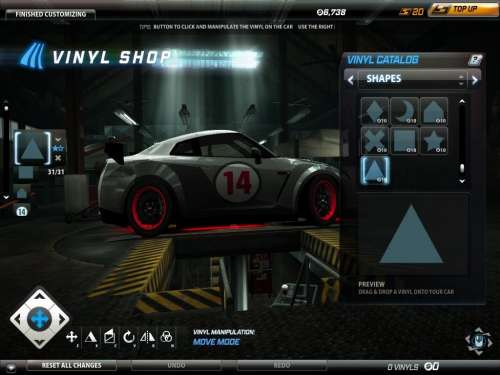Viewport: 500px width, 375px height.
Task: Click the star icon beside the triangle layer
Action: pyautogui.click(x=58, y=149)
